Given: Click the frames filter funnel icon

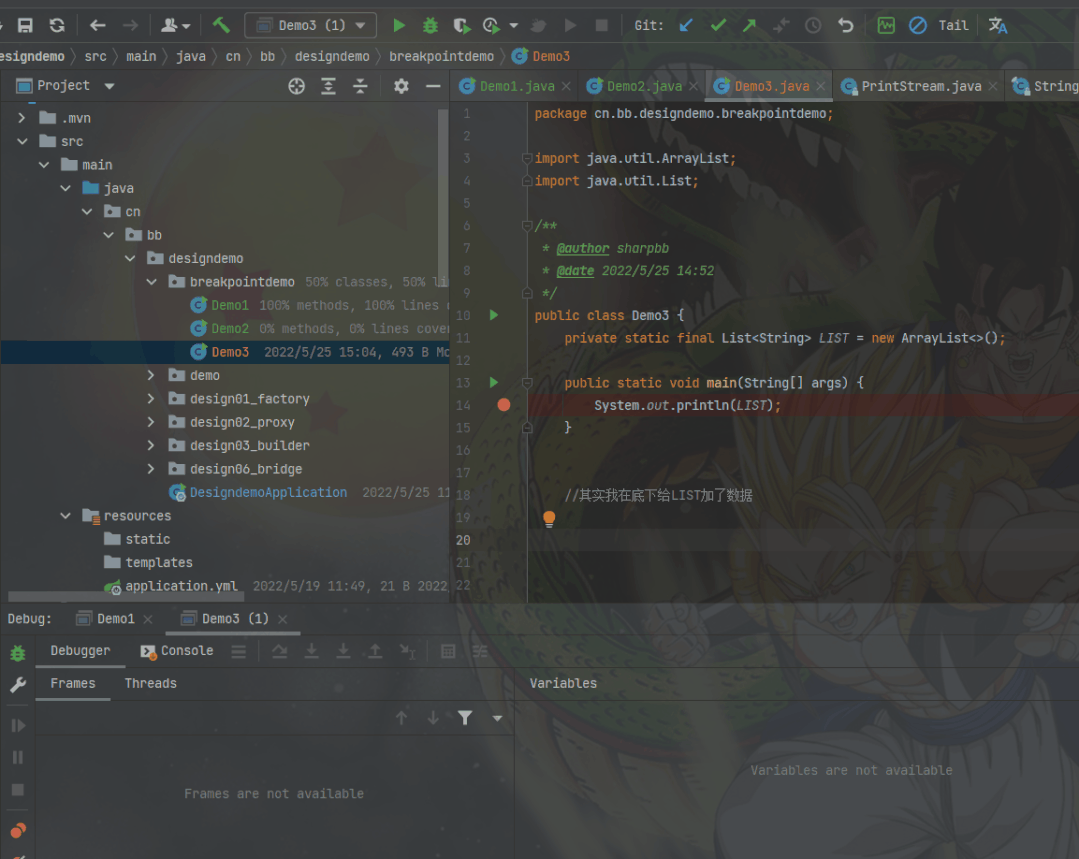Looking at the screenshot, I should (465, 718).
